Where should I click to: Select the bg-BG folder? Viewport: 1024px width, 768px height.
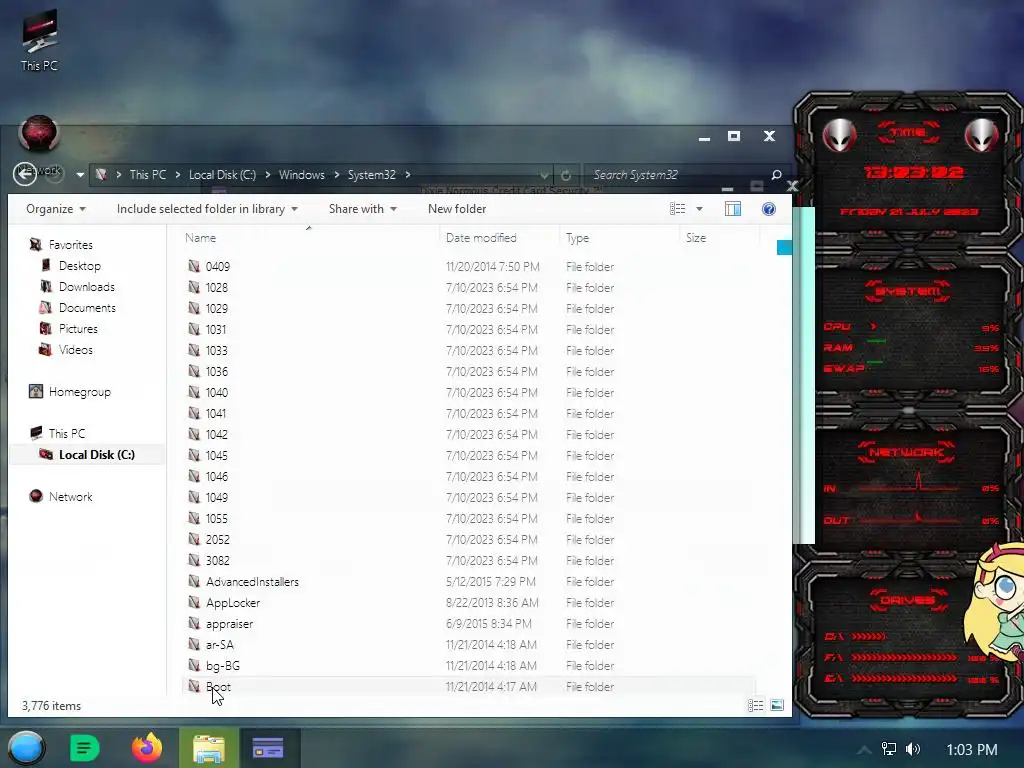[x=223, y=665]
